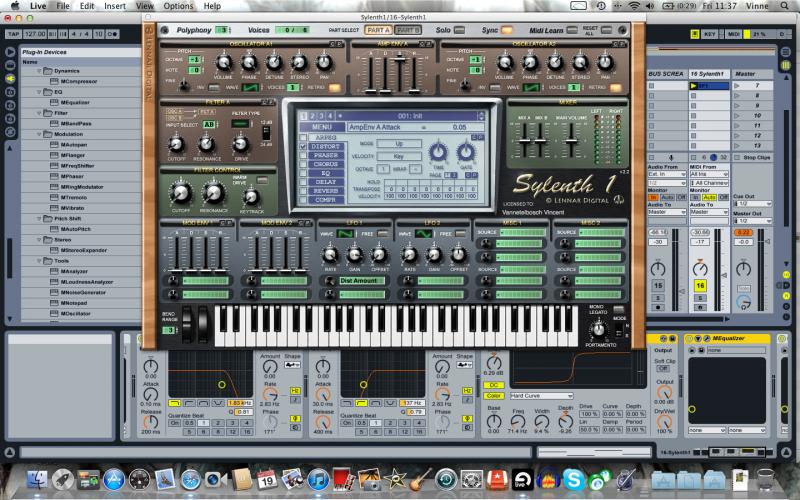Open the Insert menu
Screen dimensions: 800x500
coord(115,6)
